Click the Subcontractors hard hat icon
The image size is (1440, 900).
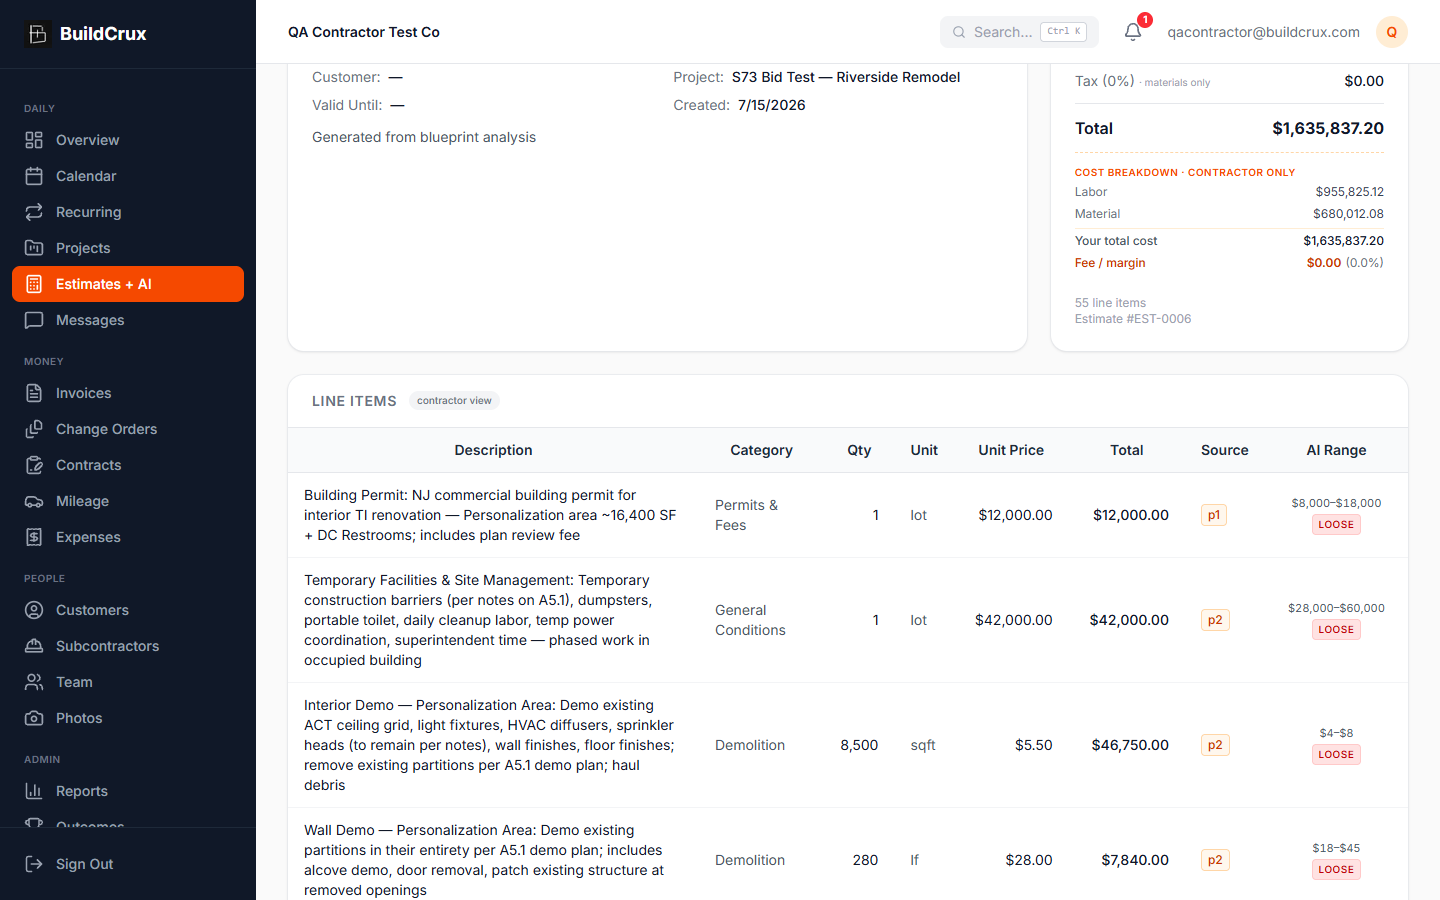coord(34,646)
